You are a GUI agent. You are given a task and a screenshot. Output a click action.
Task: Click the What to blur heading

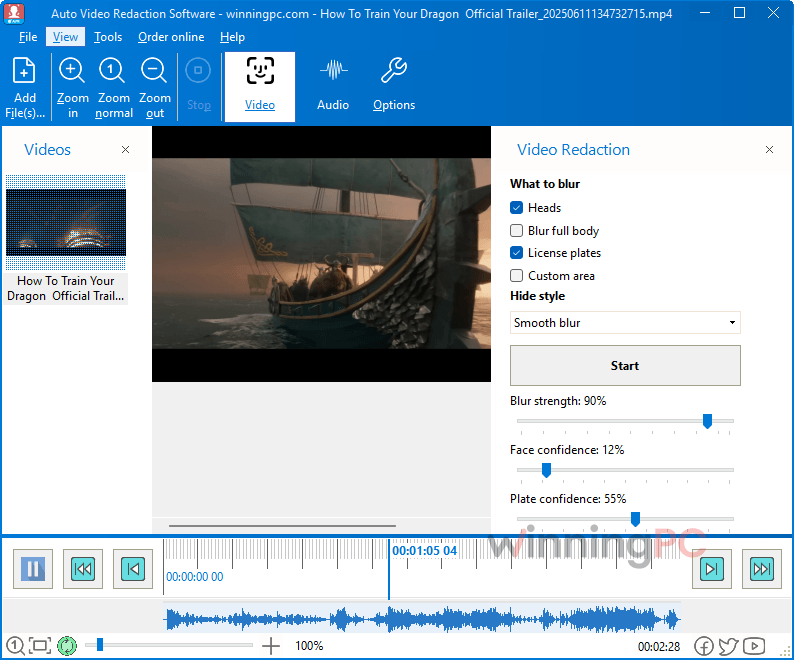pyautogui.click(x=545, y=184)
